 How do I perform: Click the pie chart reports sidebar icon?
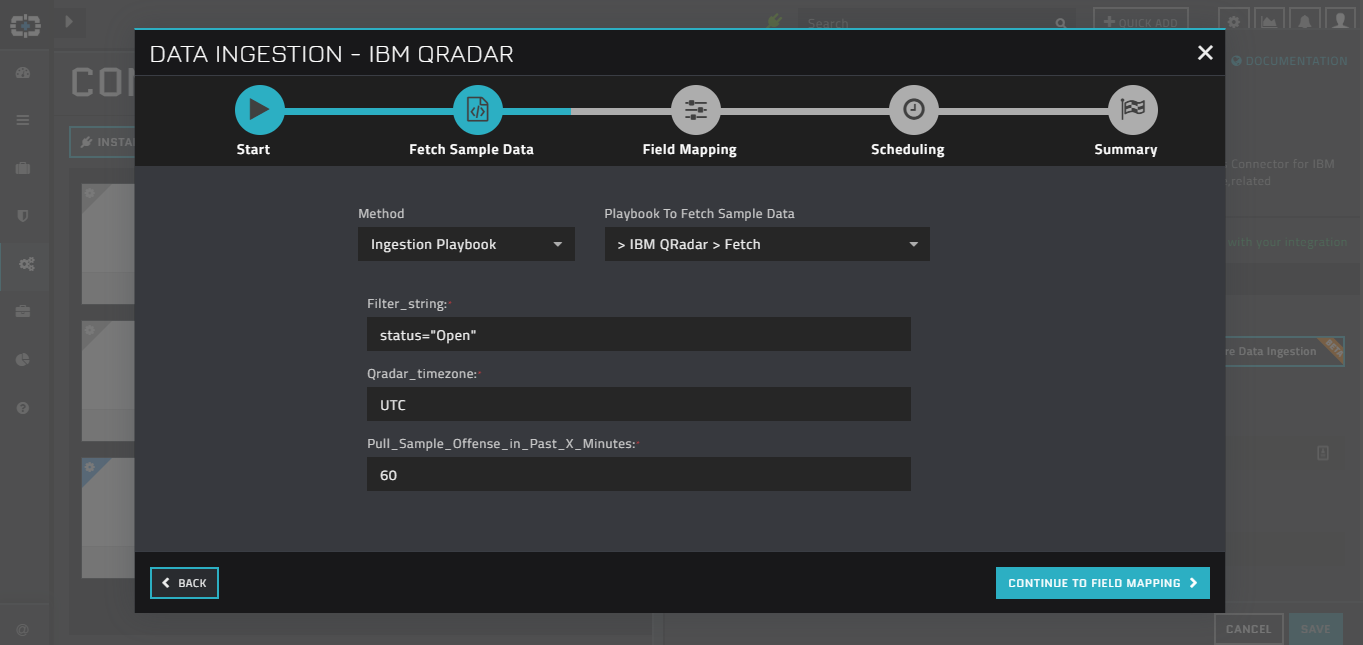coord(23,360)
